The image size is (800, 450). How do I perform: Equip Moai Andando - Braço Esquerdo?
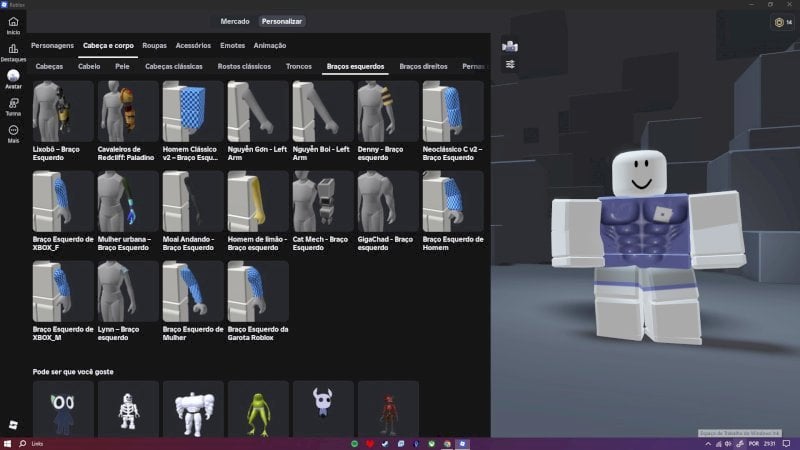(x=193, y=202)
